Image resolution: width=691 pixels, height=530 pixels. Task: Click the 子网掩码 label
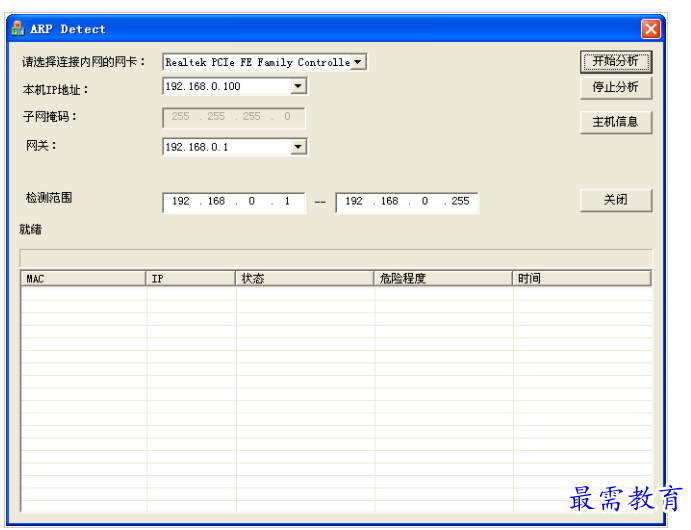[x=49, y=117]
